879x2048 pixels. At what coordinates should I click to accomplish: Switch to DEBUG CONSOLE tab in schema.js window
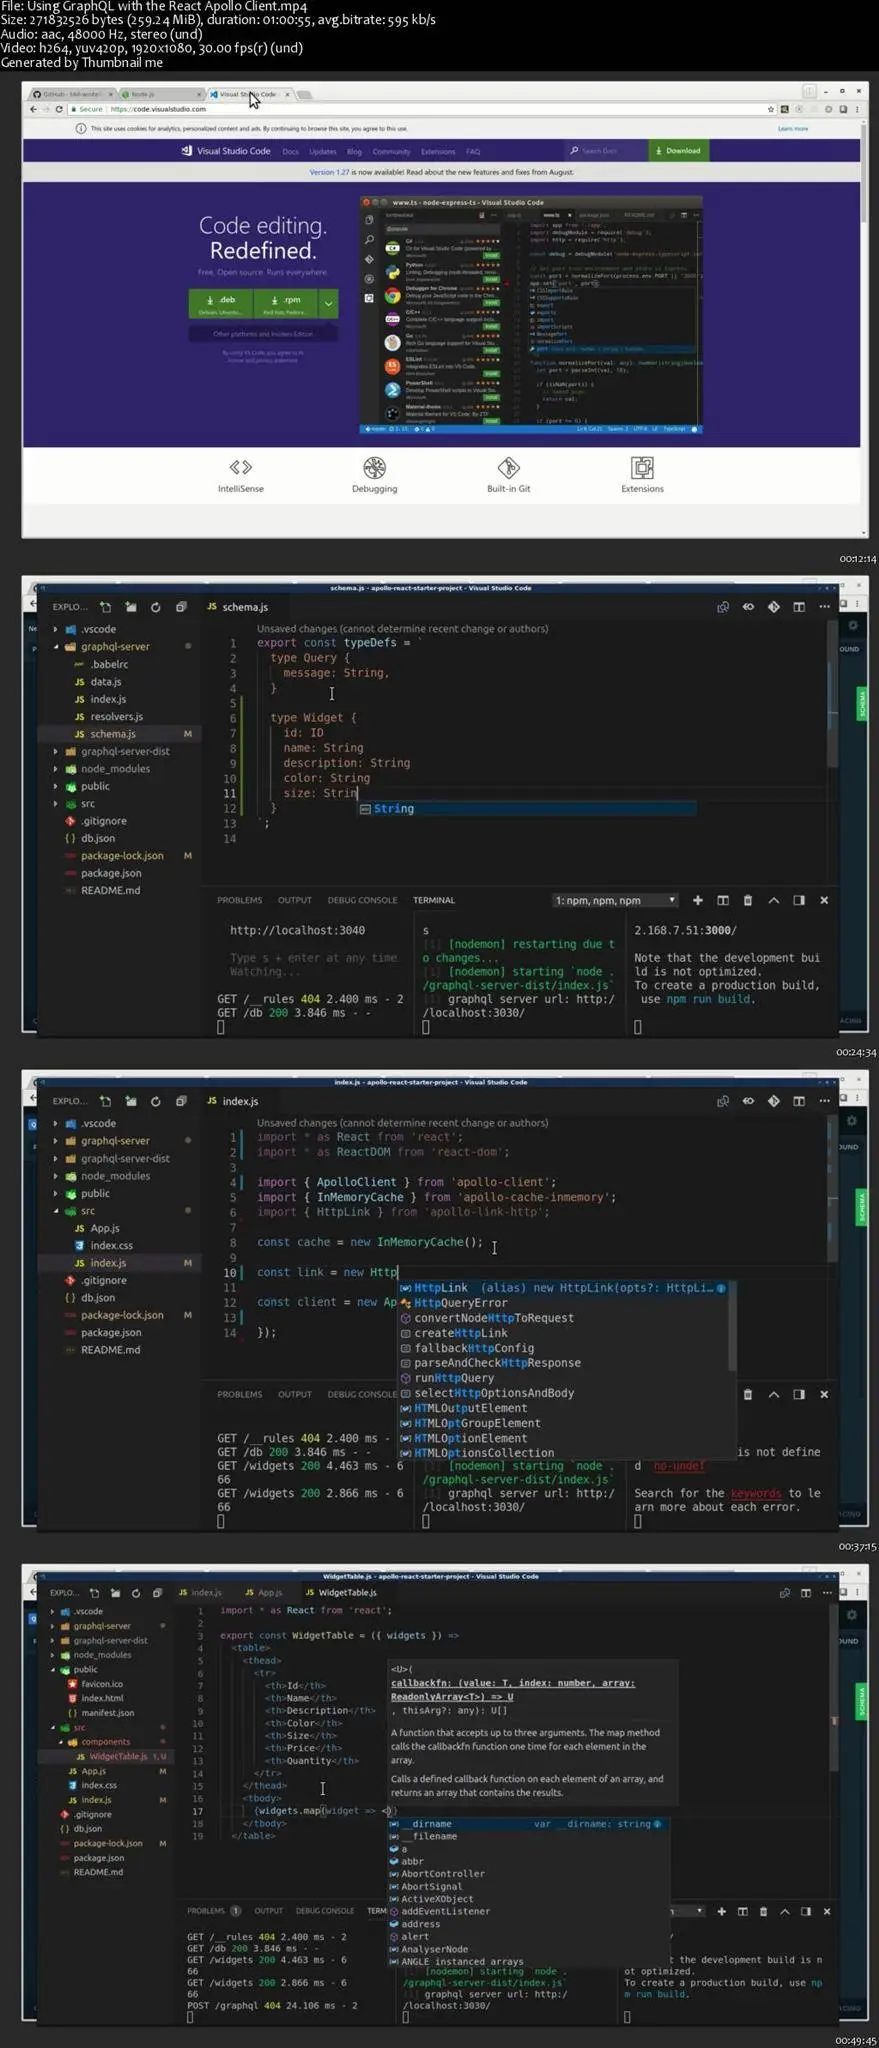(x=362, y=900)
